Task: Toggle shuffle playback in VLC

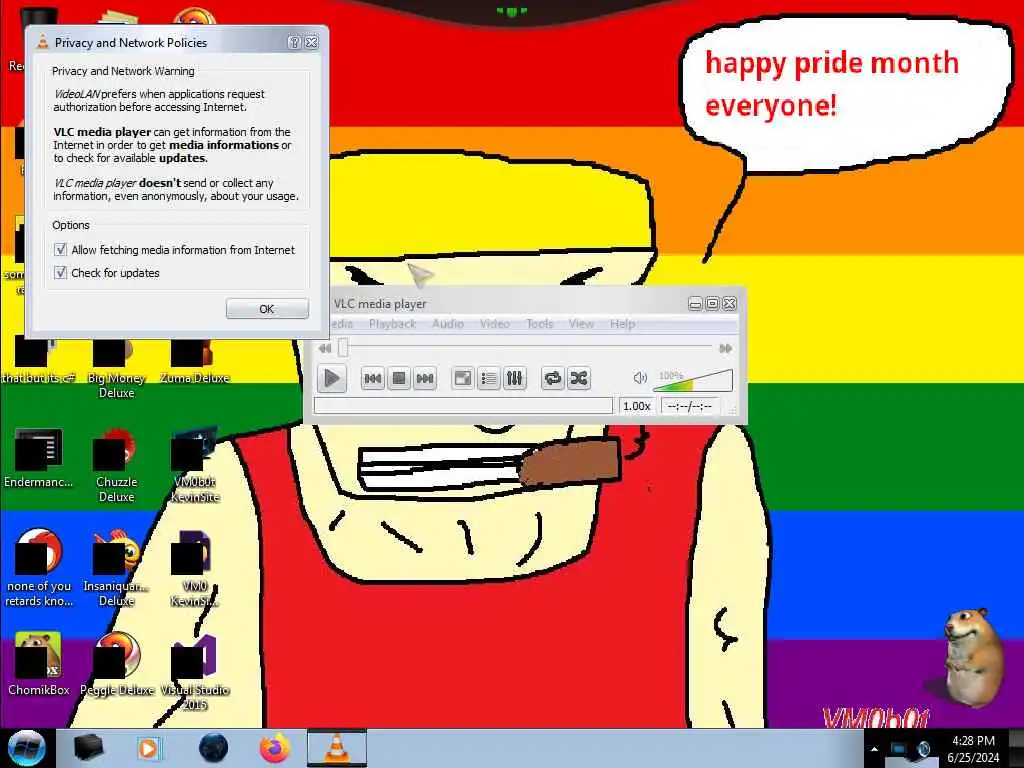Action: click(579, 378)
